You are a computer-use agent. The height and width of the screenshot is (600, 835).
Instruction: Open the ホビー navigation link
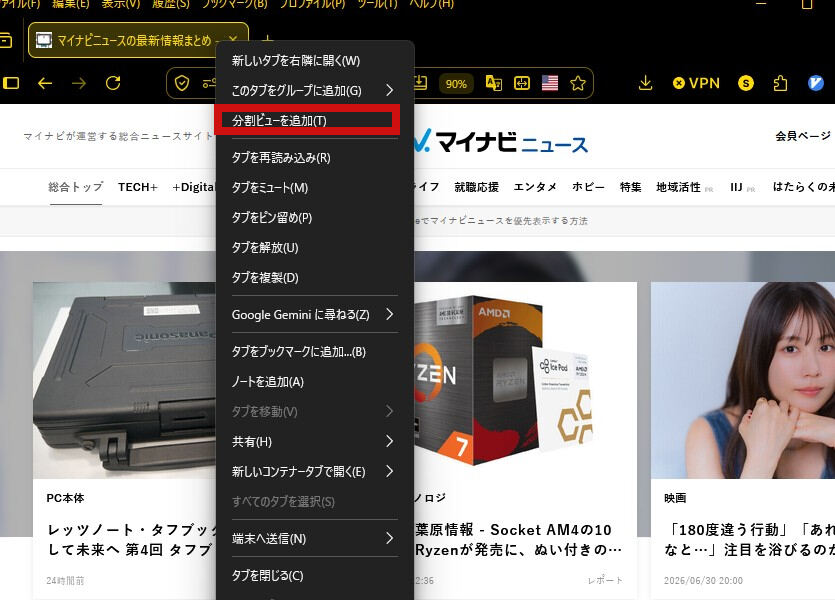588,187
